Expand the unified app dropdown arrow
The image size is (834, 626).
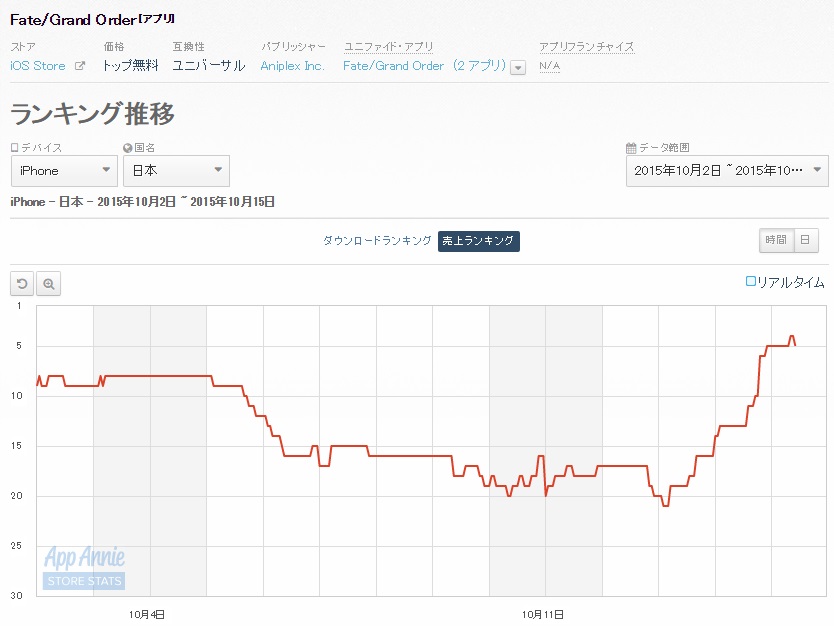point(518,68)
